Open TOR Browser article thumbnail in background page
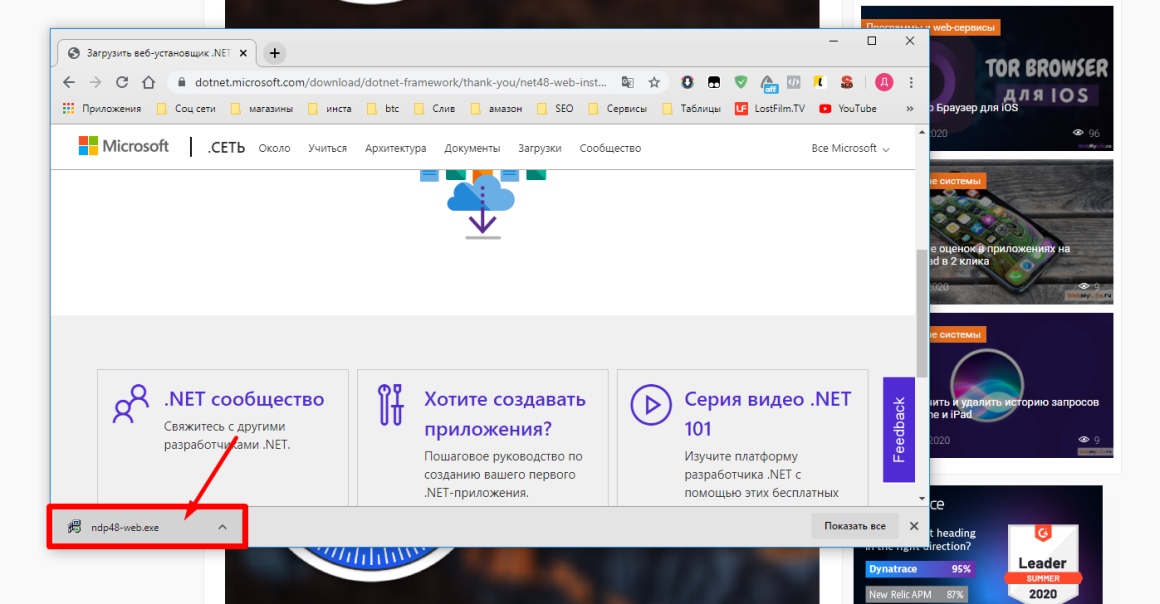The image size is (1160, 604). pyautogui.click(x=1021, y=78)
